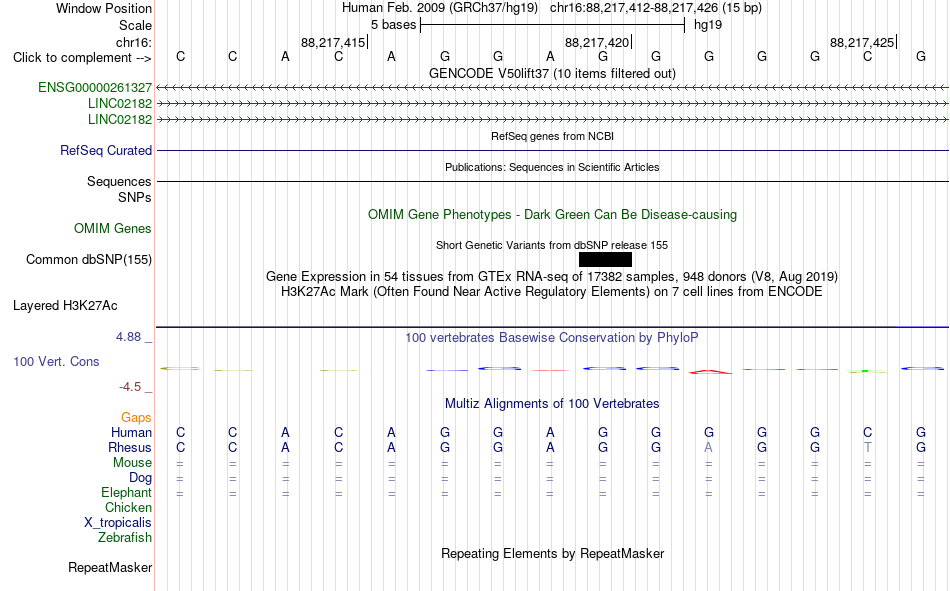Open the RefSeq Curated track label
The image size is (950, 591).
(x=106, y=150)
